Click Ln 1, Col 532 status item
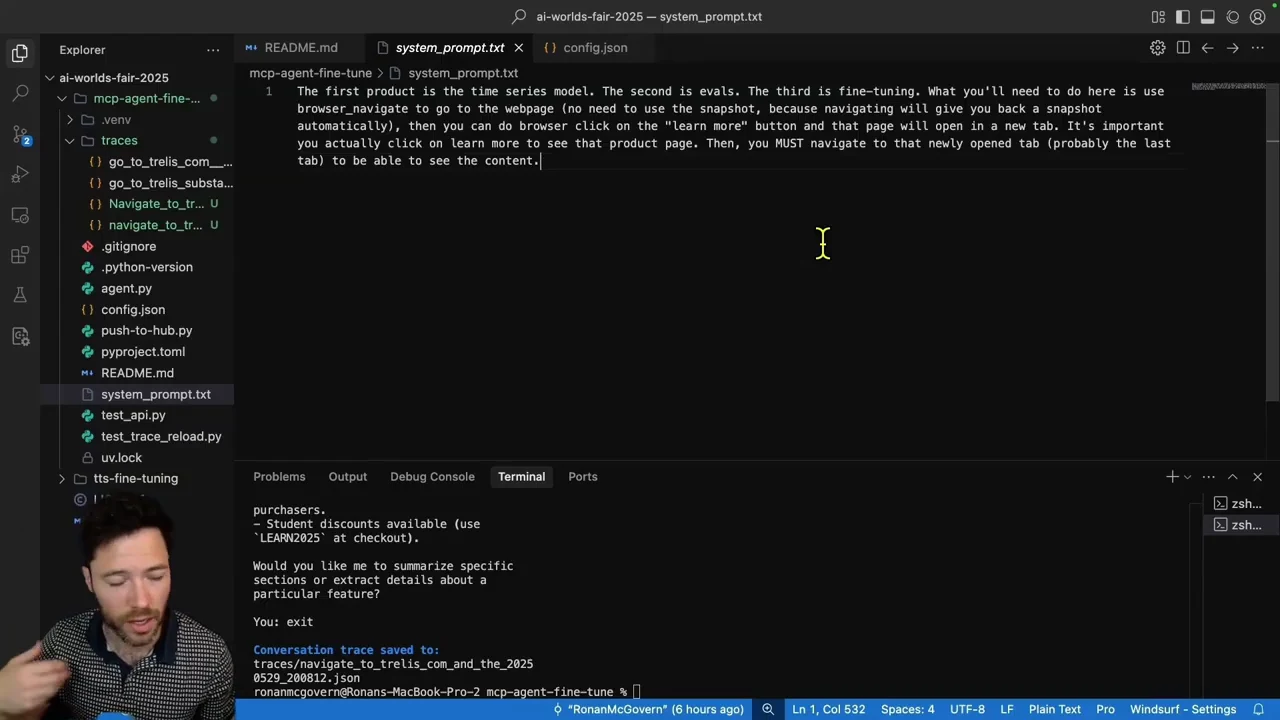 pyautogui.click(x=828, y=710)
